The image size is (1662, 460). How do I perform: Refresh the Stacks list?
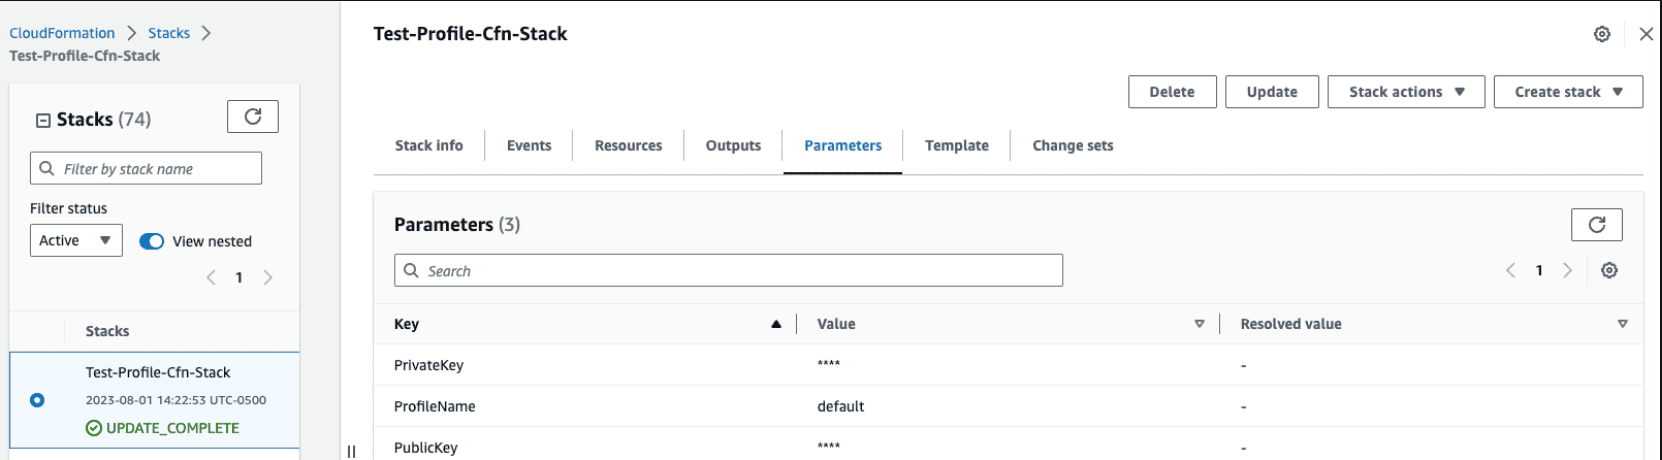coord(252,117)
